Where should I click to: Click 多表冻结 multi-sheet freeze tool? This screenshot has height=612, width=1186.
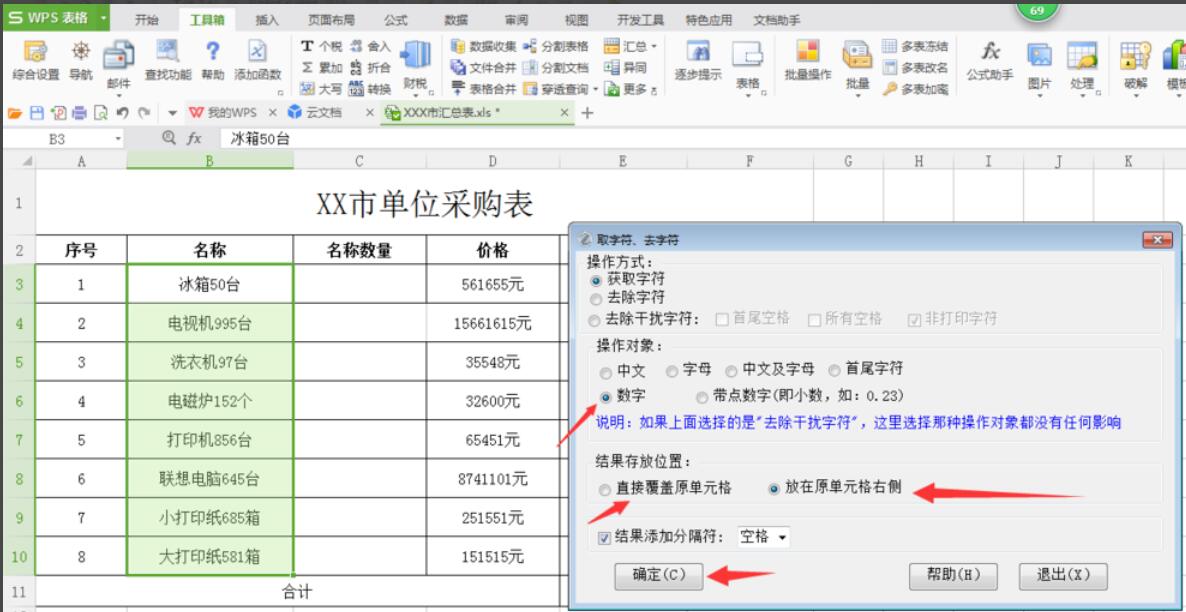914,47
